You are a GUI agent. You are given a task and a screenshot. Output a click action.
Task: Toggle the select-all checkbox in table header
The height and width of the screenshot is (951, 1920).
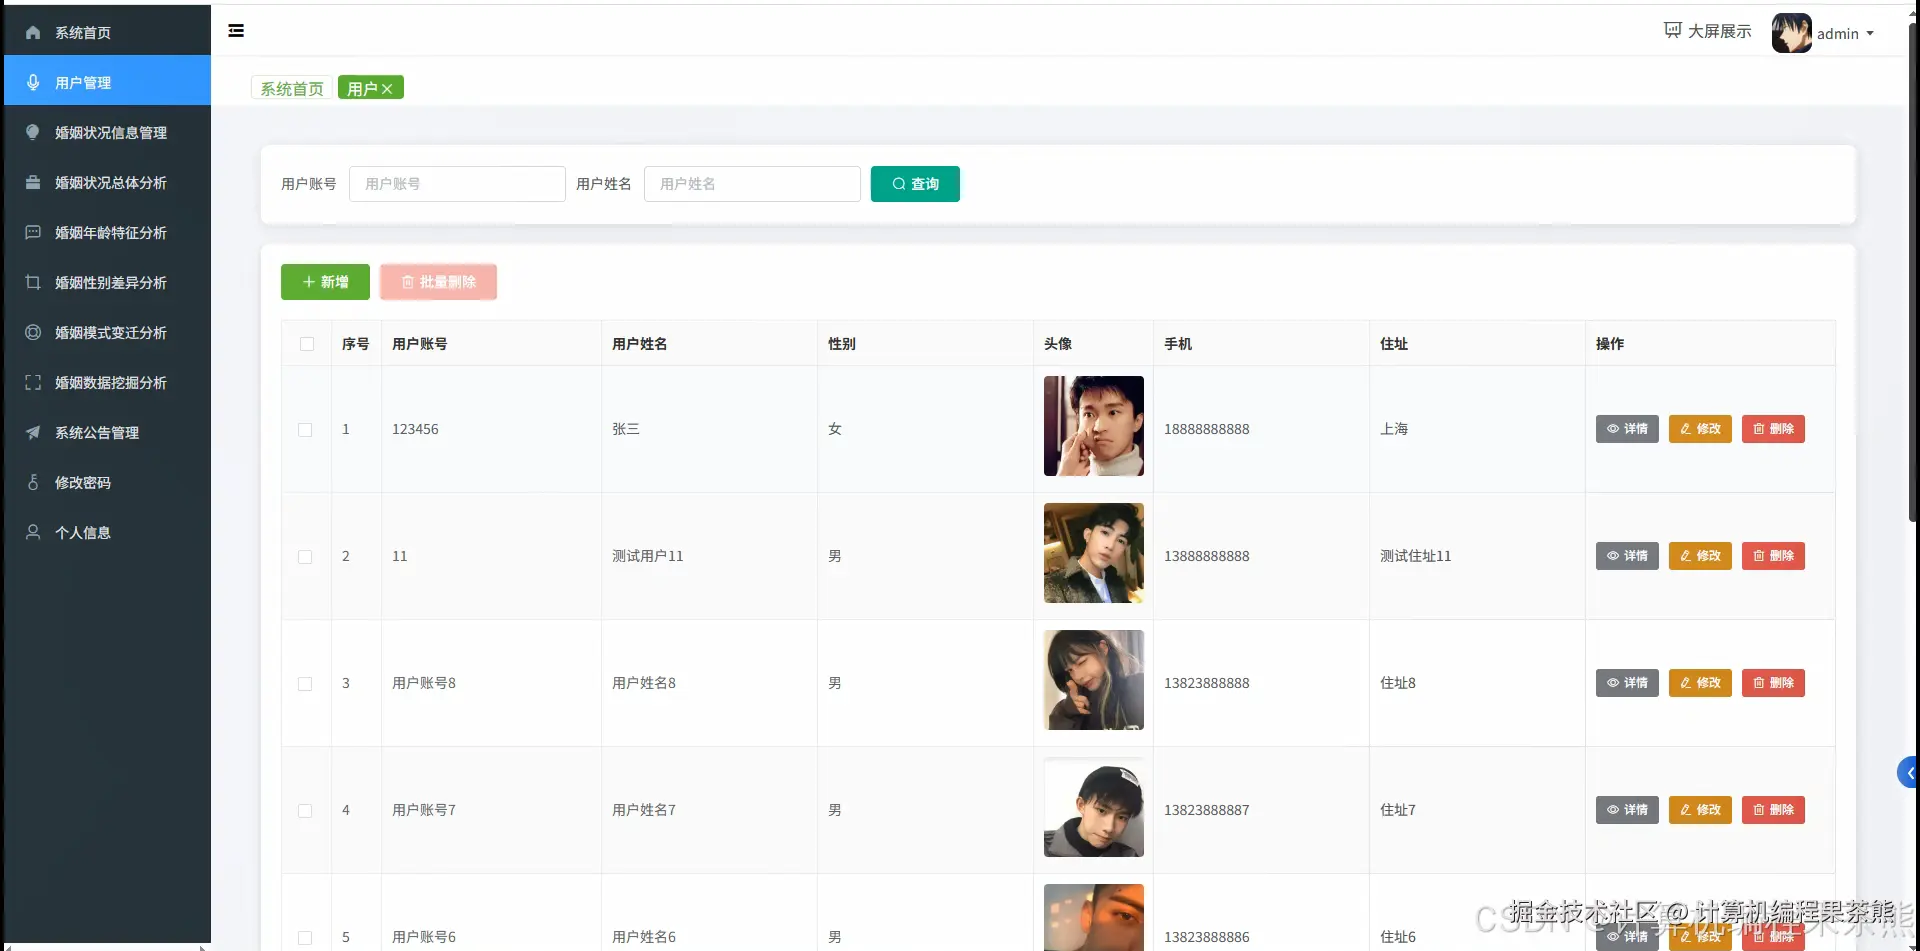pyautogui.click(x=307, y=344)
